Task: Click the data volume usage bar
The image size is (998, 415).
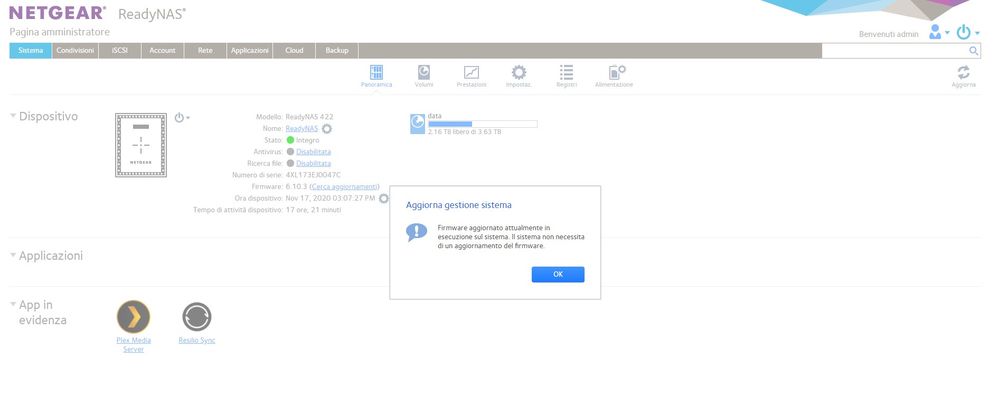Action: point(482,124)
